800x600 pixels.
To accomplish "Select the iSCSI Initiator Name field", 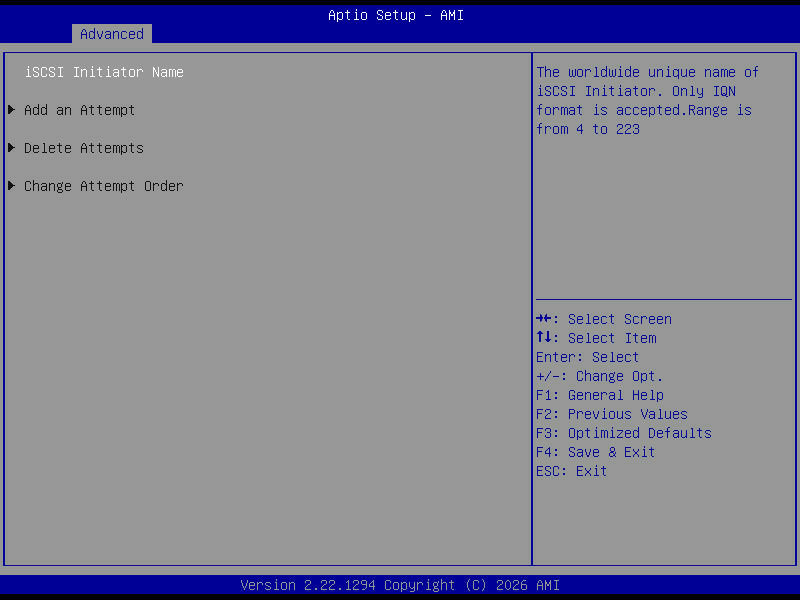I will (104, 72).
